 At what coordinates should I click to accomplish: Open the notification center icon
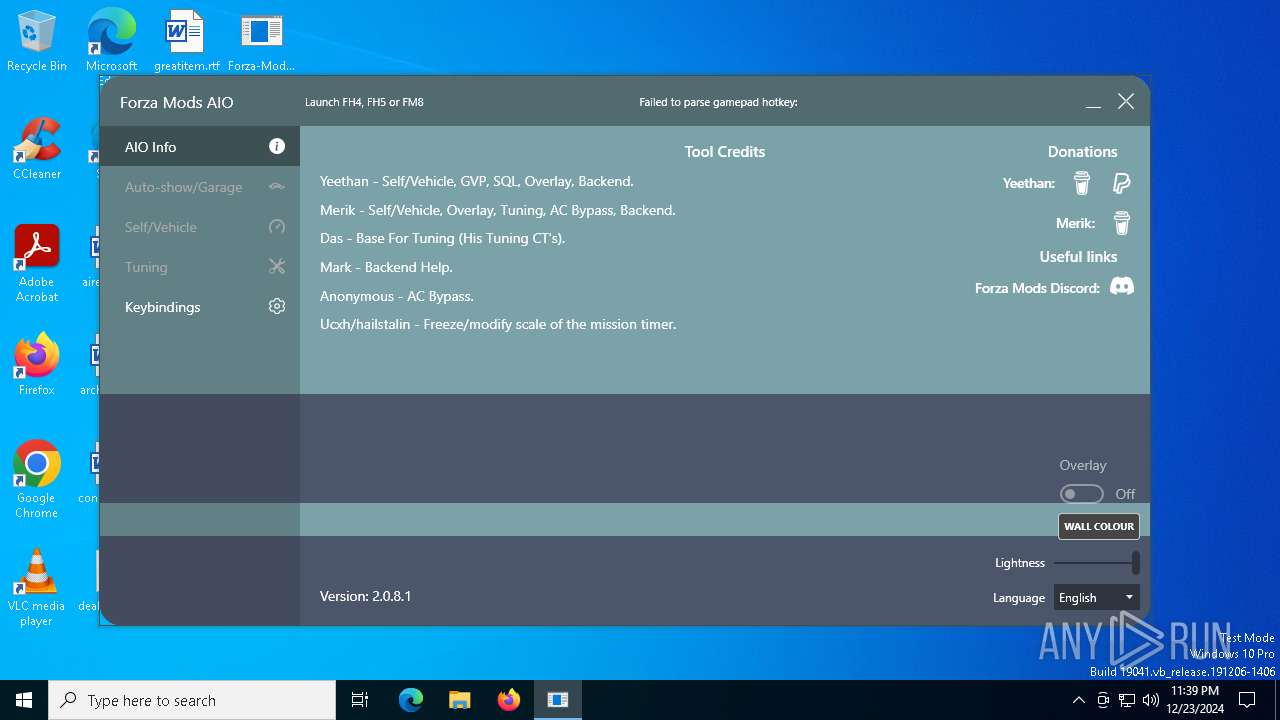[x=1248, y=700]
